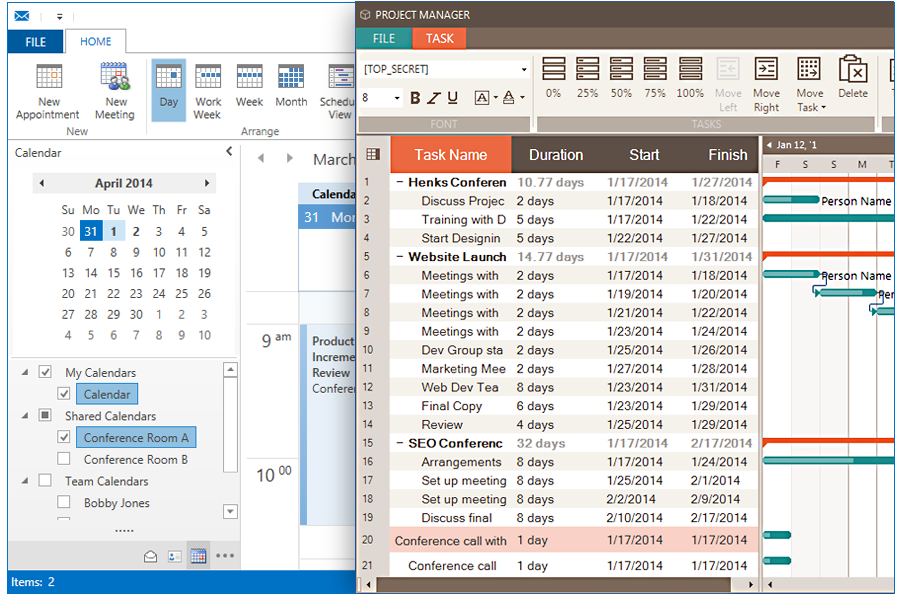This screenshot has width=900, height=594.
Task: Go to previous day in calendar view
Action: tap(261, 158)
